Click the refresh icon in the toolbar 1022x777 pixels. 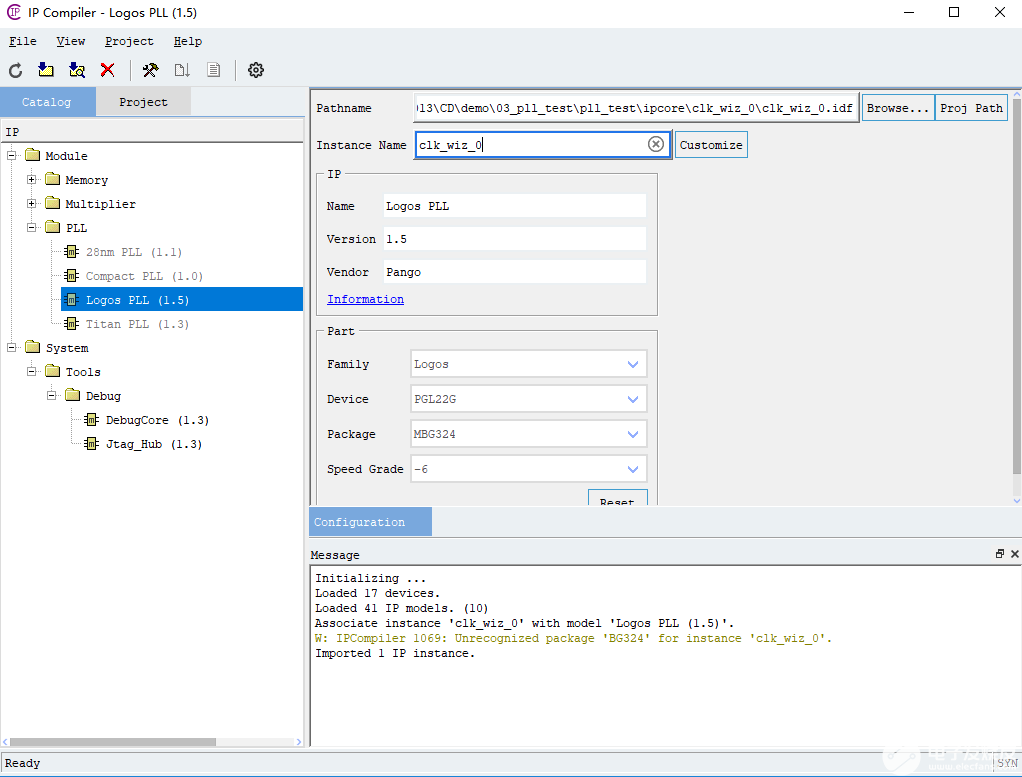[15, 70]
